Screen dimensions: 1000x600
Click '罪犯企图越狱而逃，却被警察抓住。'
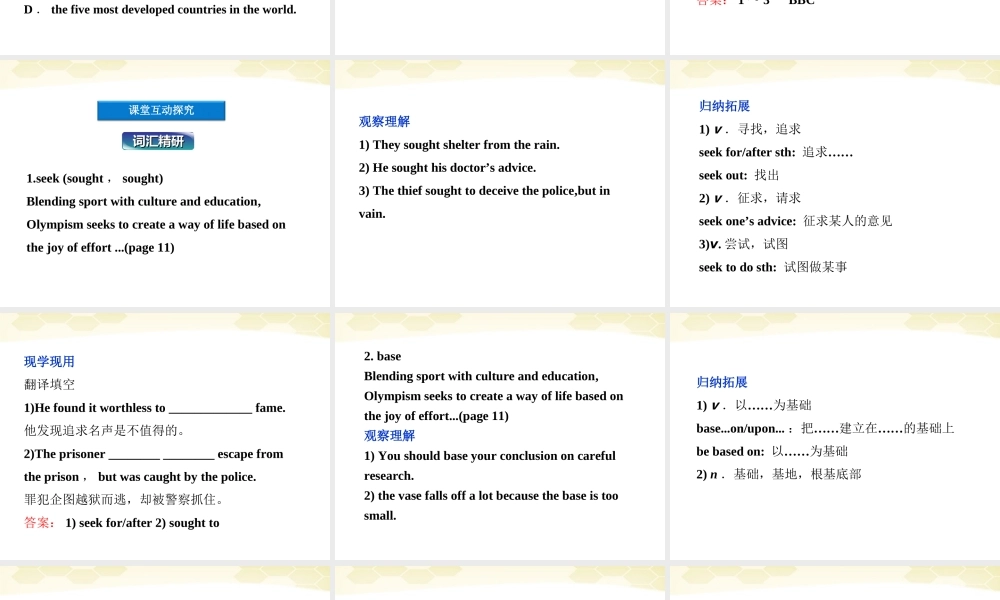(x=124, y=499)
